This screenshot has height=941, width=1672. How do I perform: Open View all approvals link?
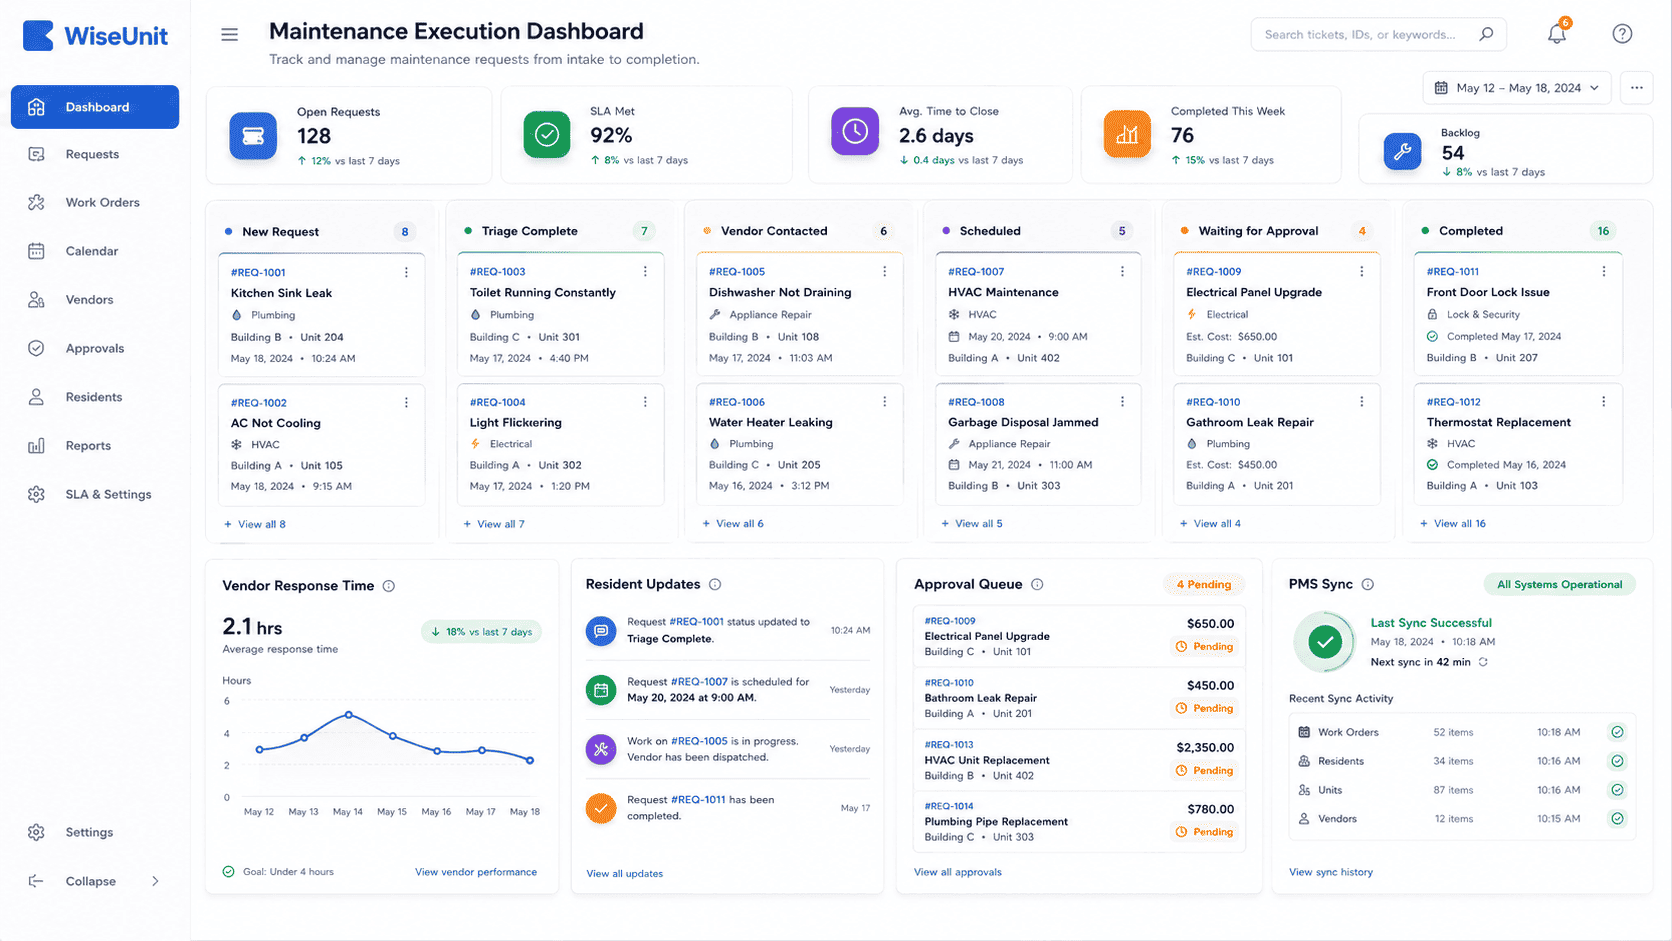click(x=958, y=872)
